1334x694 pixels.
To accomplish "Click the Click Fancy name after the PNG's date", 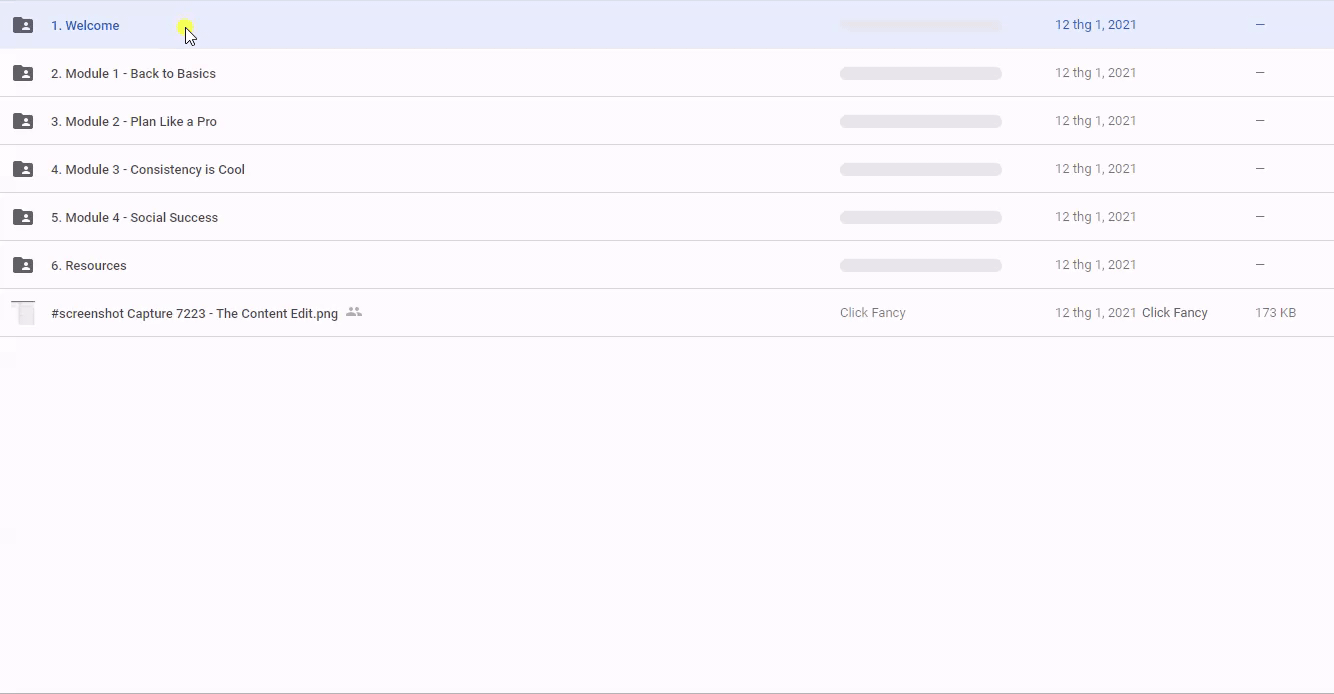I will tap(1174, 313).
